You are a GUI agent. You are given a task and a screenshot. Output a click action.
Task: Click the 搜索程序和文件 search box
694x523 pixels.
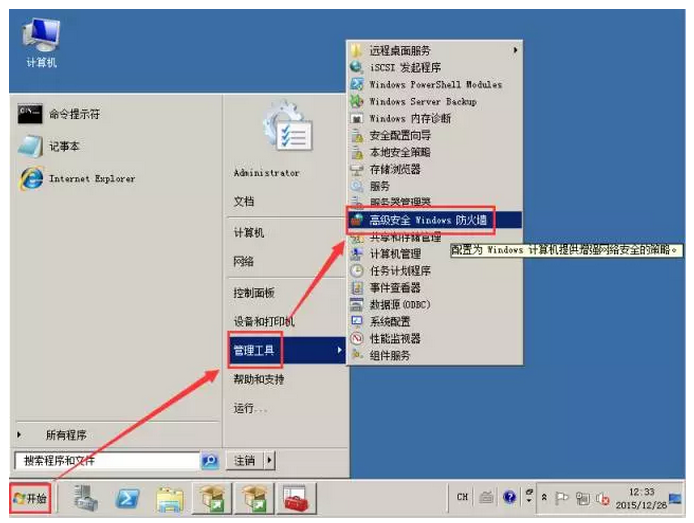(108, 461)
